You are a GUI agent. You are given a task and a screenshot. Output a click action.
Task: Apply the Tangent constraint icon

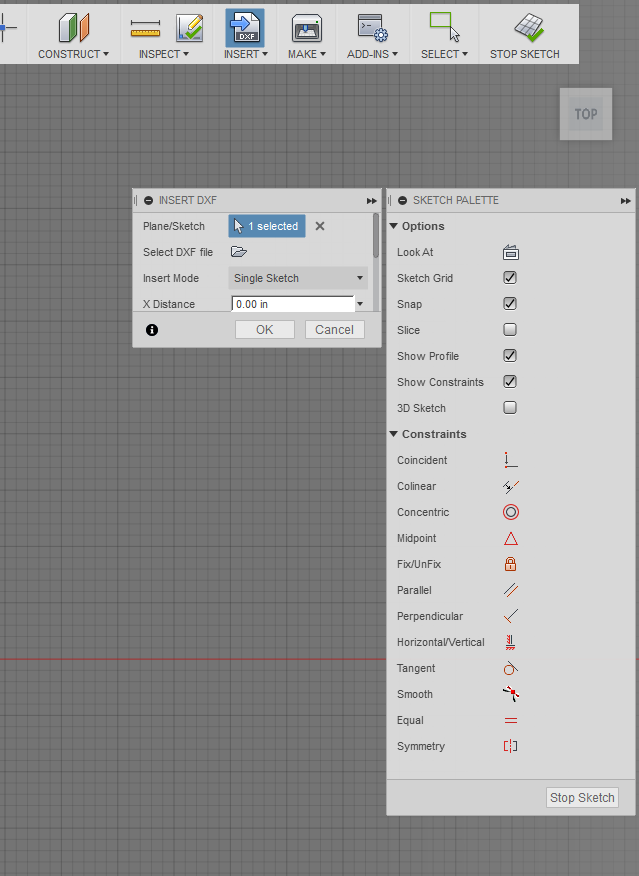coord(511,668)
